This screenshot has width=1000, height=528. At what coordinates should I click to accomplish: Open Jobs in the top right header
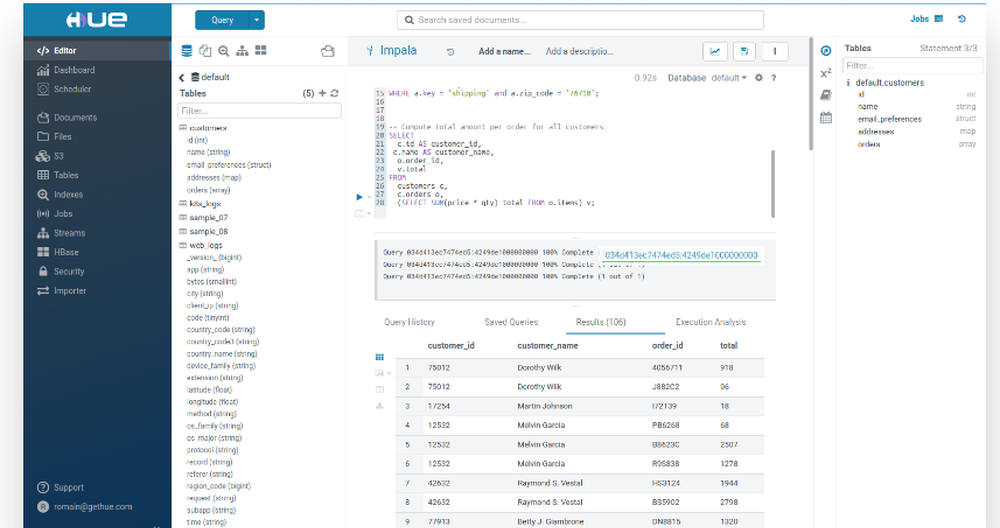(926, 19)
